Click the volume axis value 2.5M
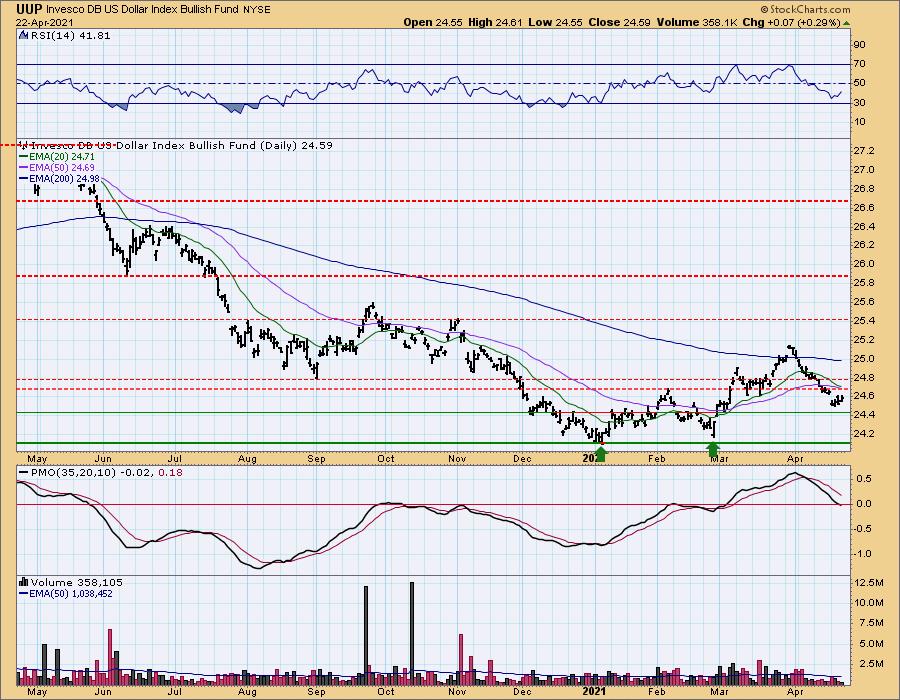This screenshot has height=700, width=900. pos(871,664)
